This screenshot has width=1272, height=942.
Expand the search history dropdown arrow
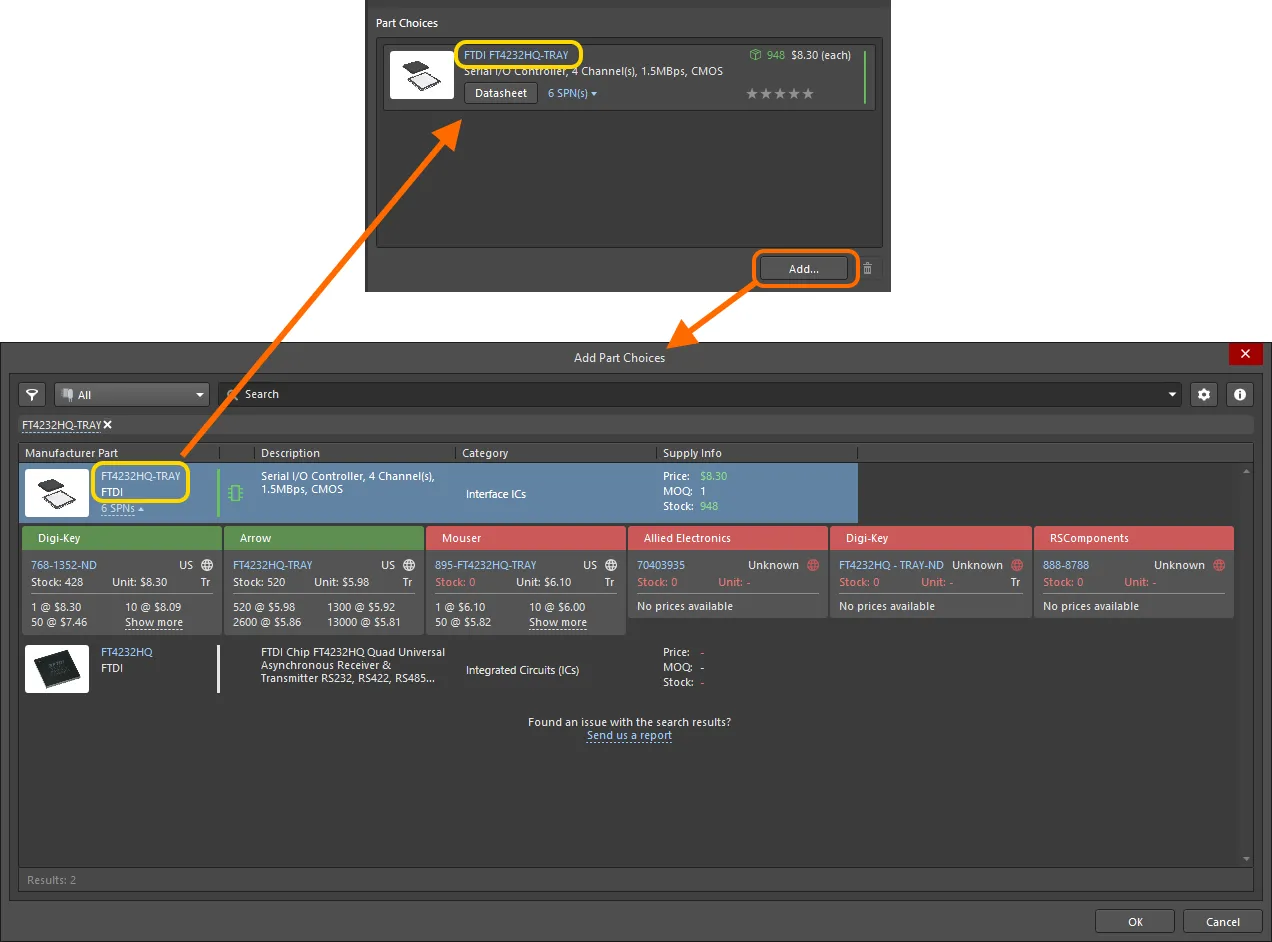coord(1173,394)
